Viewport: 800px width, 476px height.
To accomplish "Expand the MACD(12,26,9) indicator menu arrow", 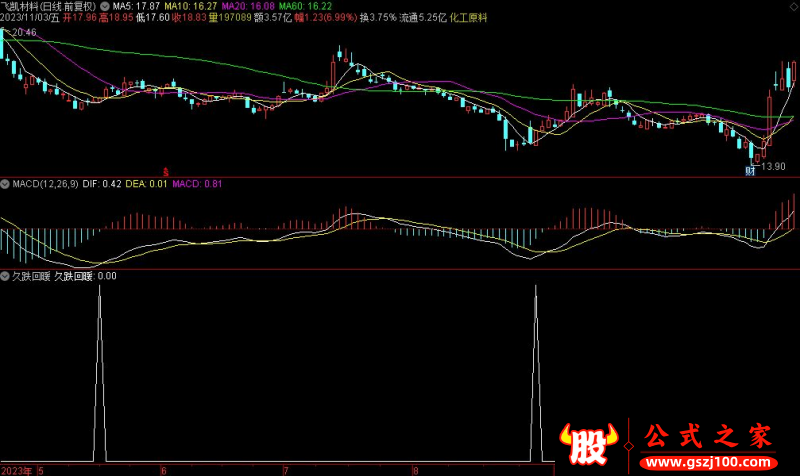I will pos(5,184).
